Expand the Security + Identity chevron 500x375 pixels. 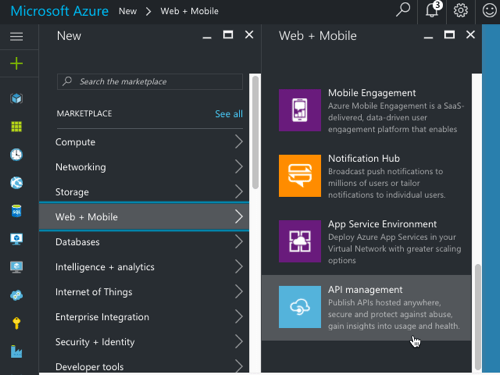[239, 342]
